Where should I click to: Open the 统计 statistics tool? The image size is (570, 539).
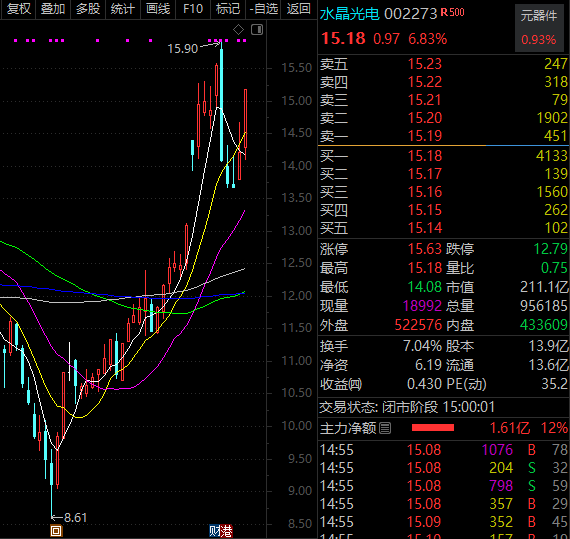pyautogui.click(x=123, y=9)
